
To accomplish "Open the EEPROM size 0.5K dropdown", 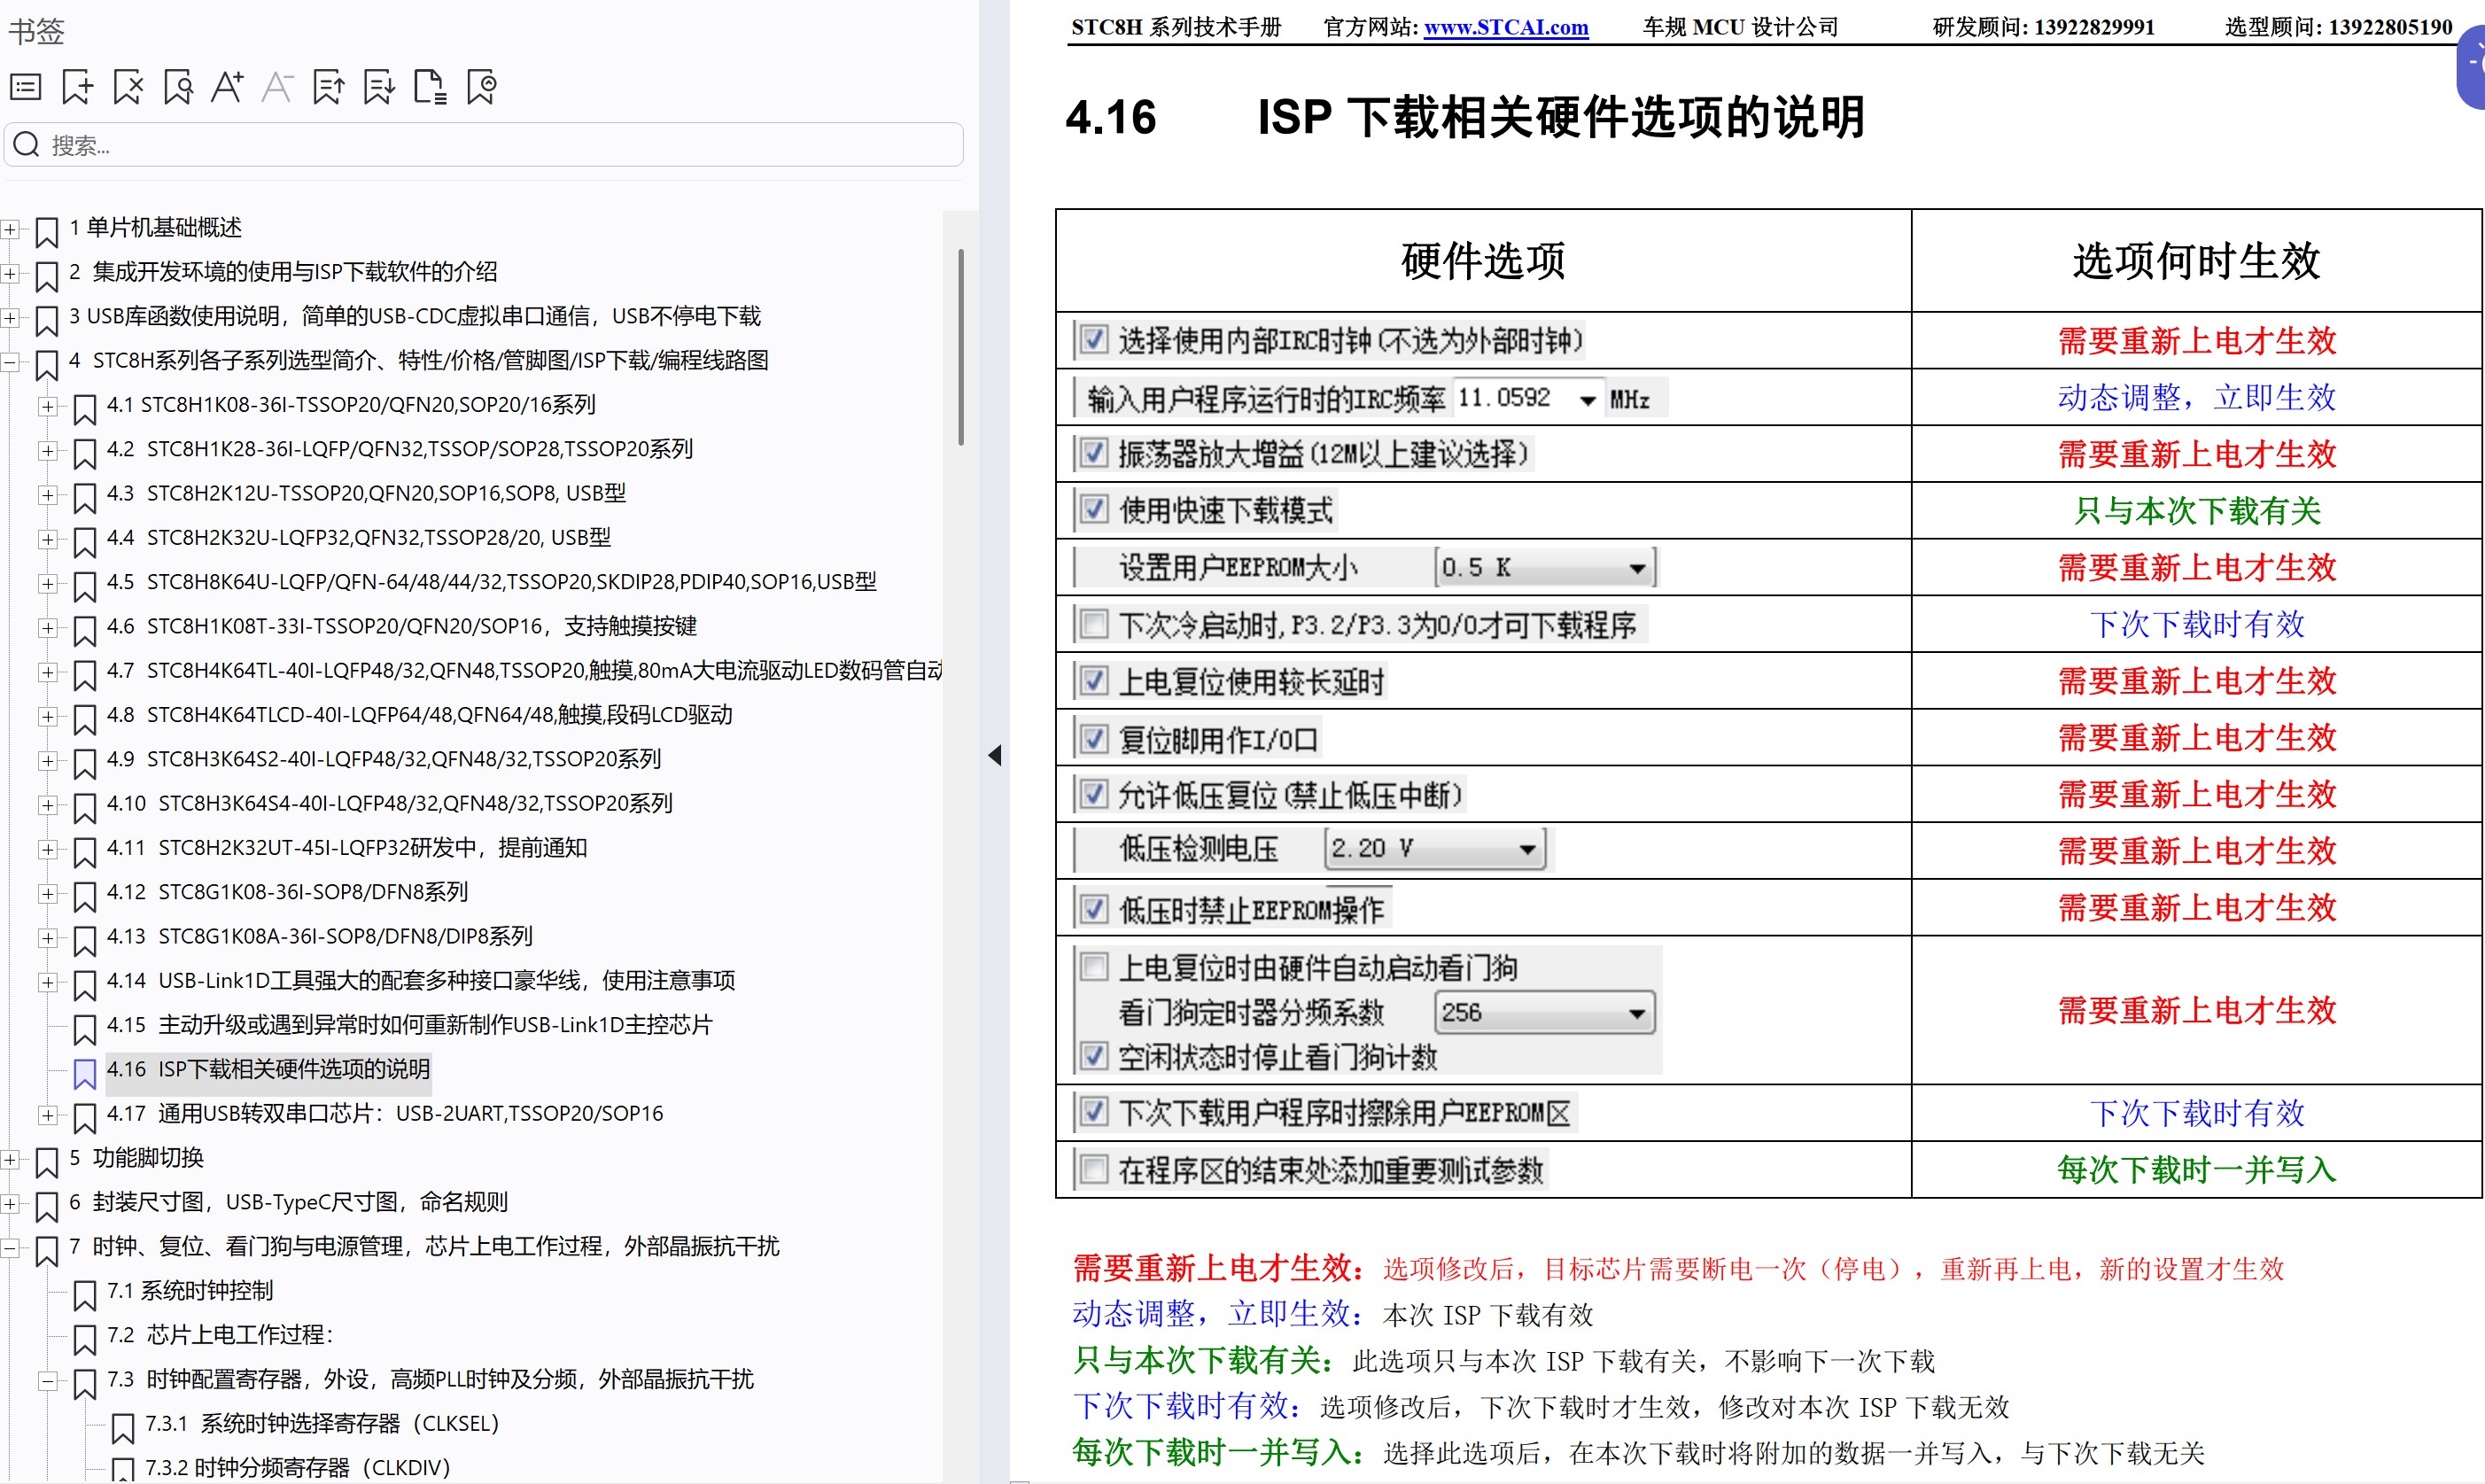I will pos(1637,566).
